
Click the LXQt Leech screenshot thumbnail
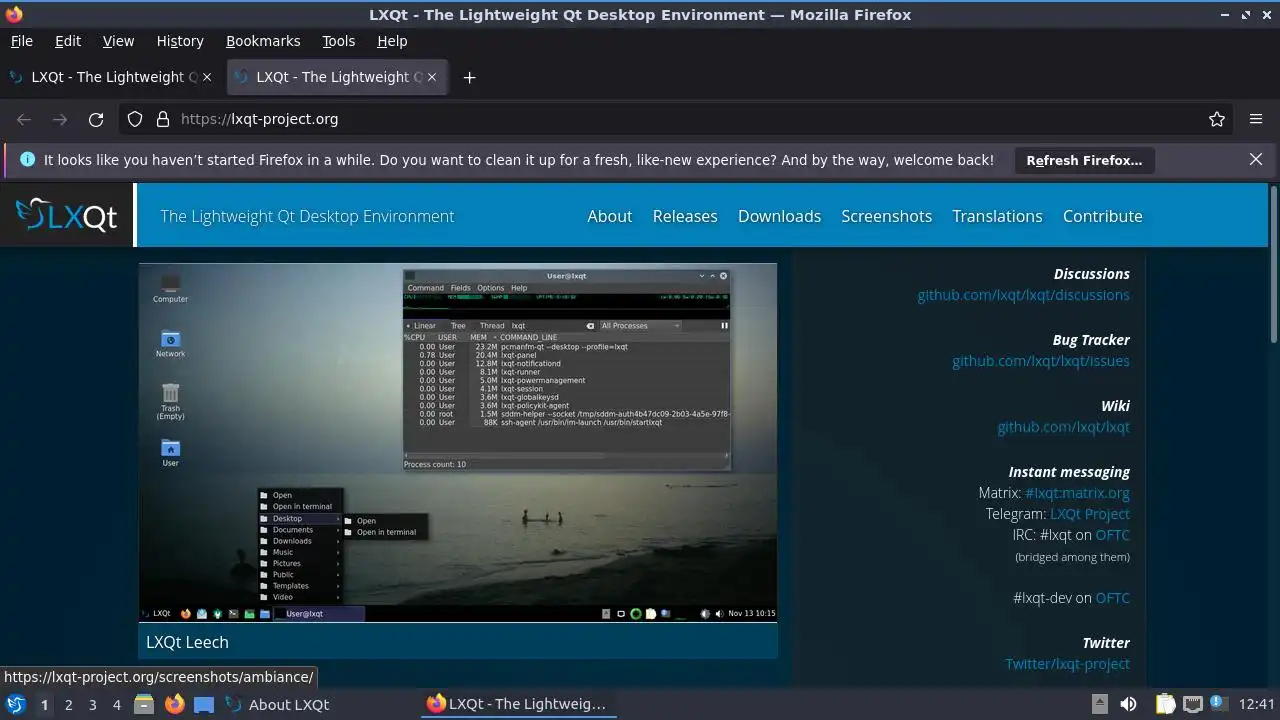[x=458, y=442]
